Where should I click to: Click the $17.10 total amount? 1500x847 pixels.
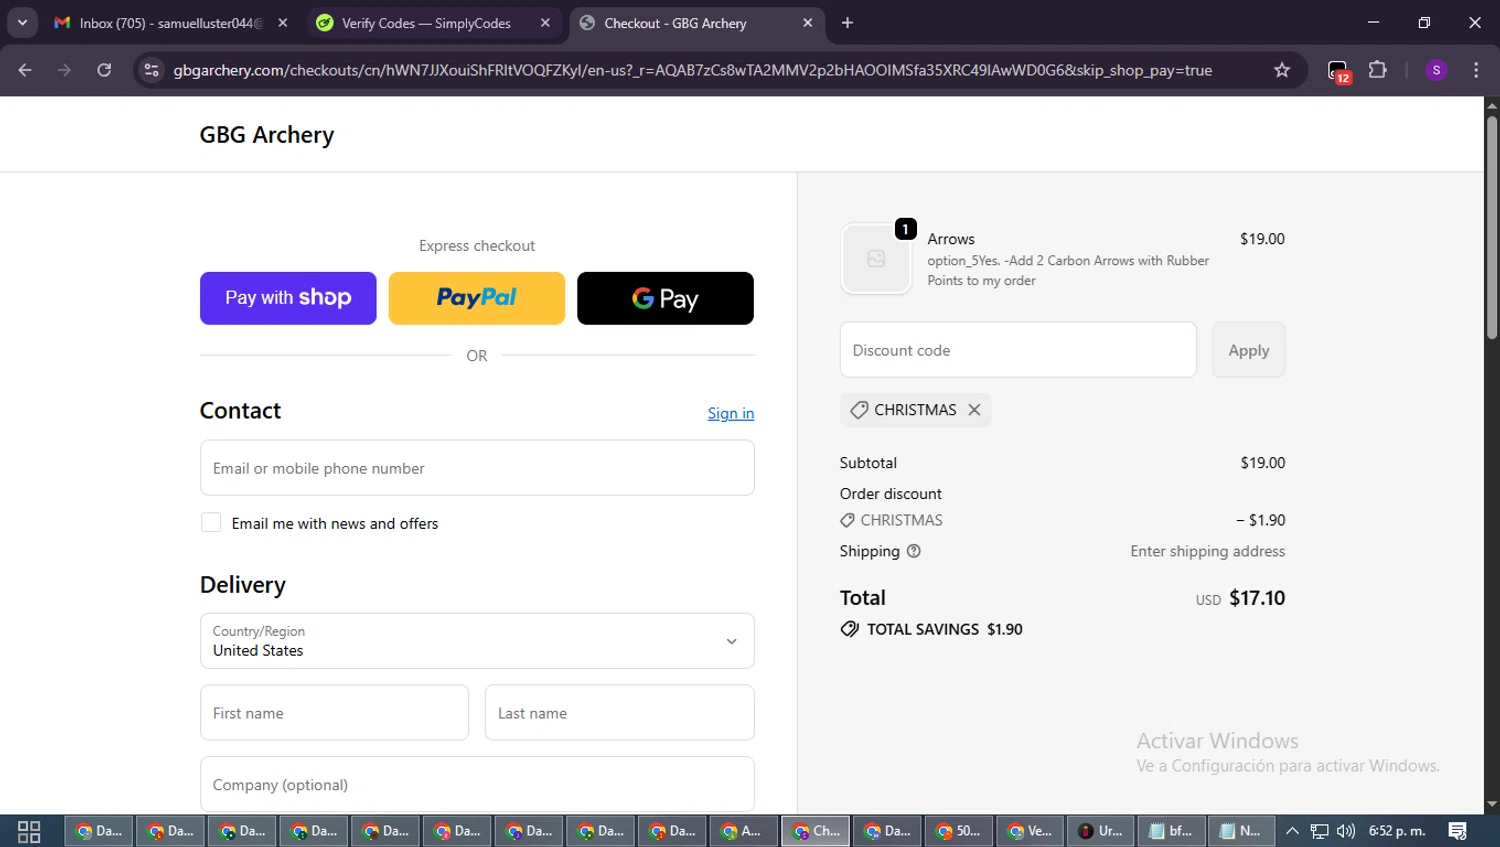(x=1257, y=598)
